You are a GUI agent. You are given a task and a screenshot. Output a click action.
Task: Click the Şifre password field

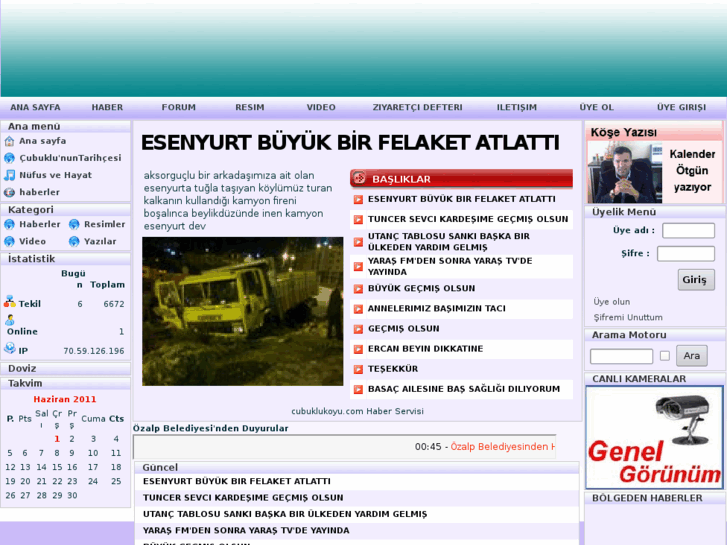pos(686,254)
